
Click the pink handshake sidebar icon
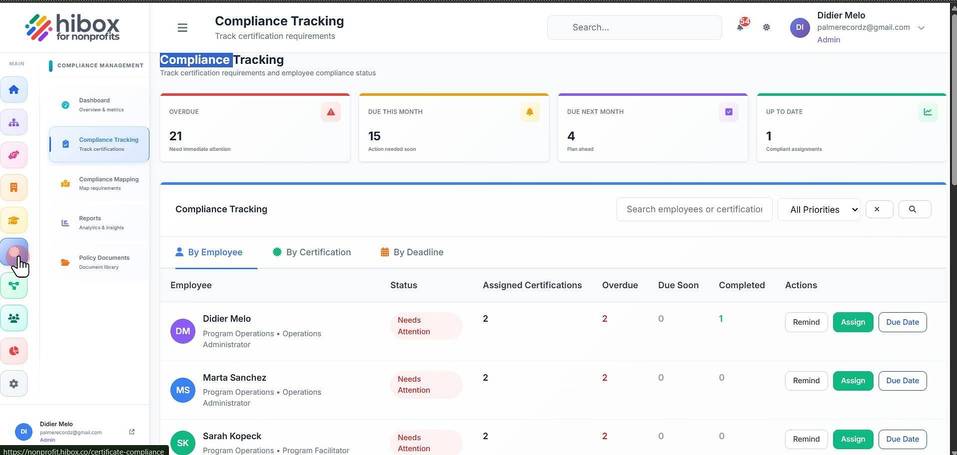pyautogui.click(x=14, y=155)
